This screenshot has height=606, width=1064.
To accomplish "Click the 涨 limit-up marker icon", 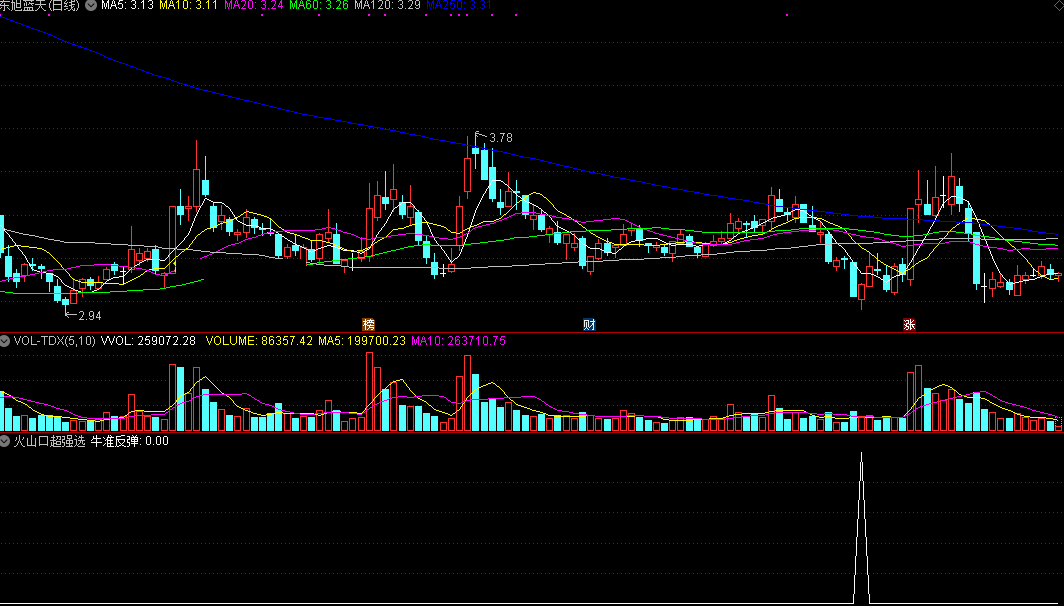I will point(909,324).
